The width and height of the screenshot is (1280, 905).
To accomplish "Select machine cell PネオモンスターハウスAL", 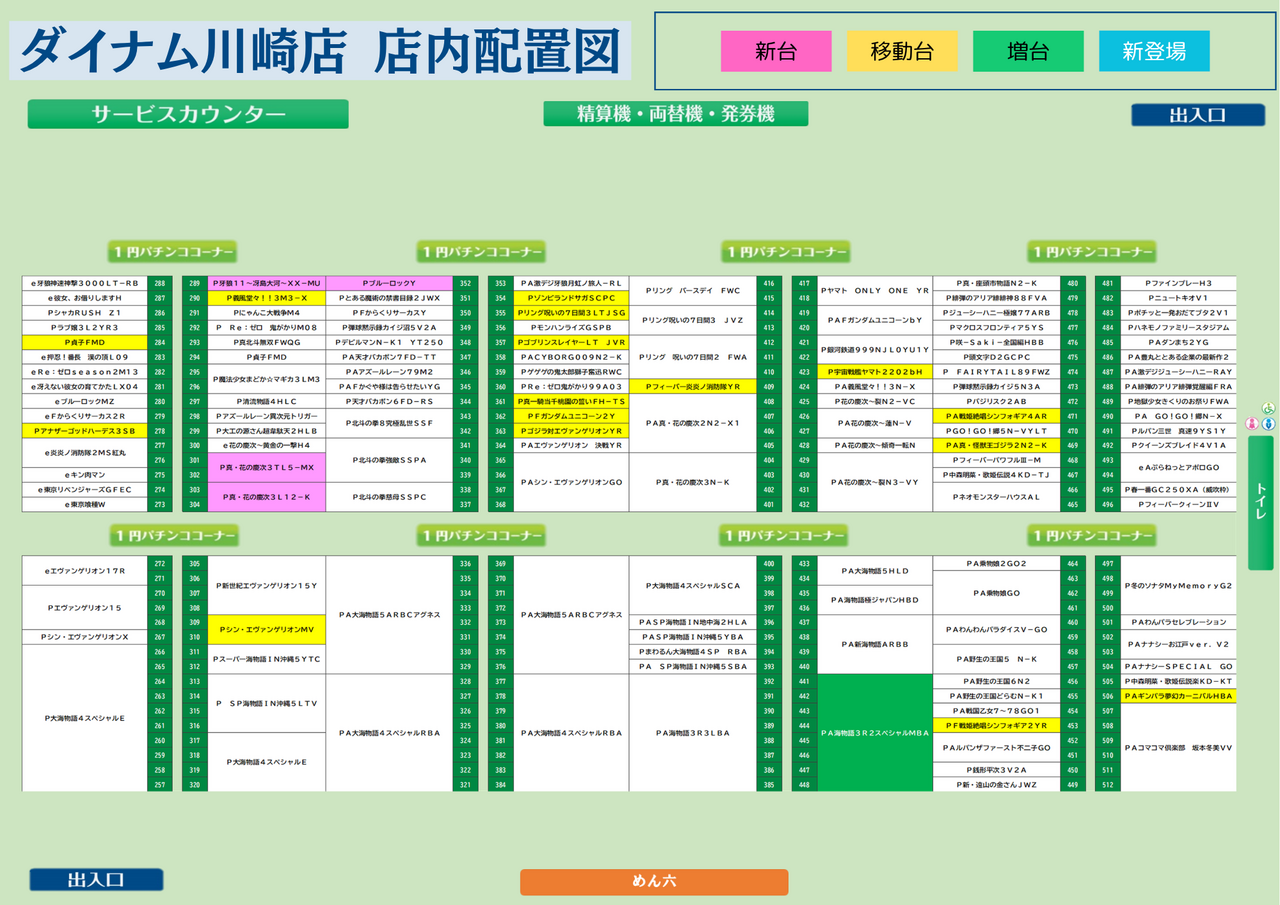I will pyautogui.click(x=996, y=497).
